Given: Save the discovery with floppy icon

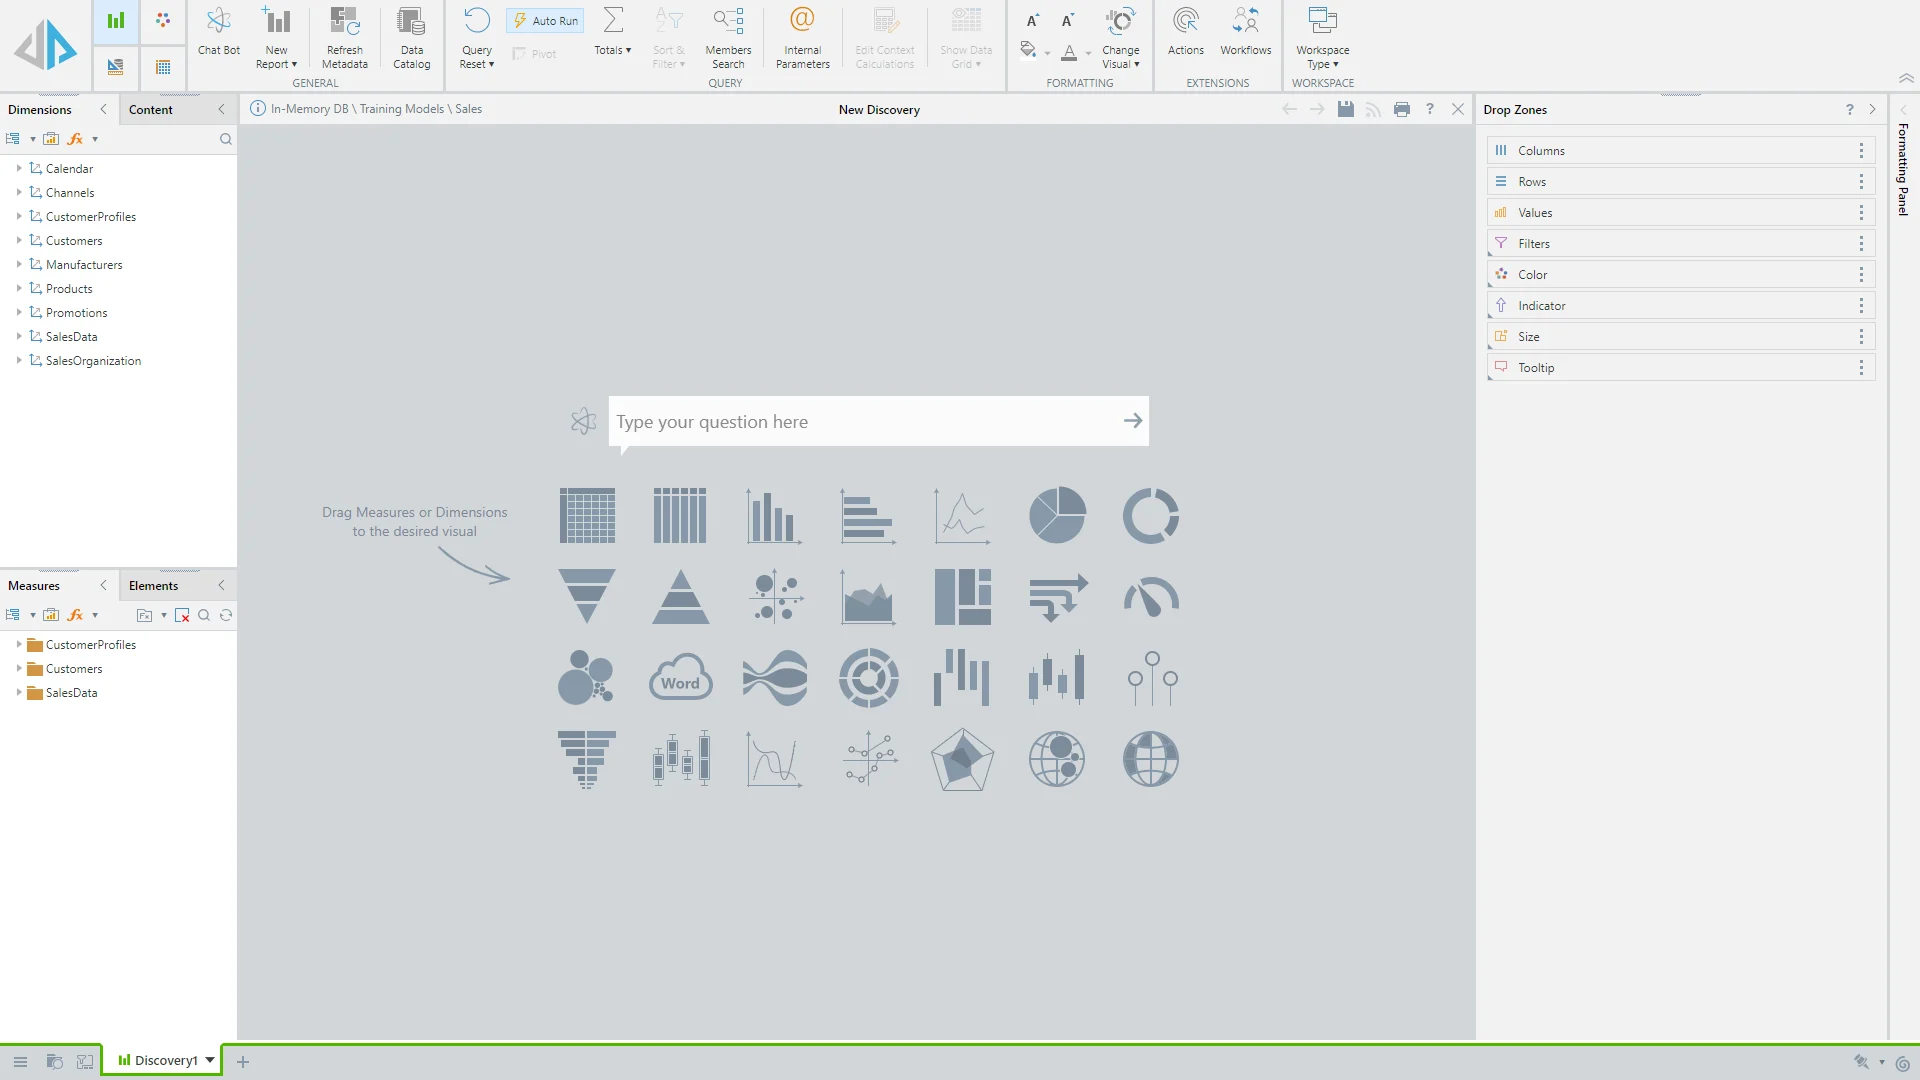Looking at the screenshot, I should coord(1346,109).
